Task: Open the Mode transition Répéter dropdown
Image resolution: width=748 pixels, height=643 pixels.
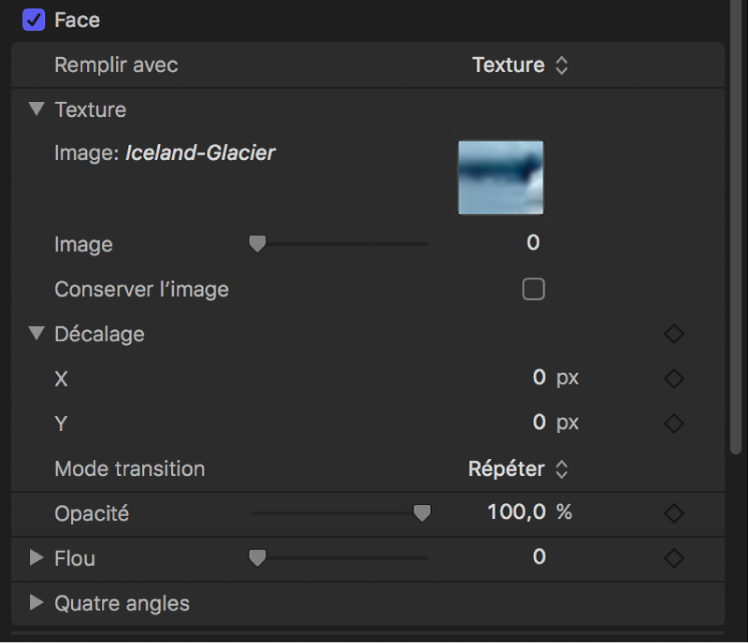Action: click(518, 469)
